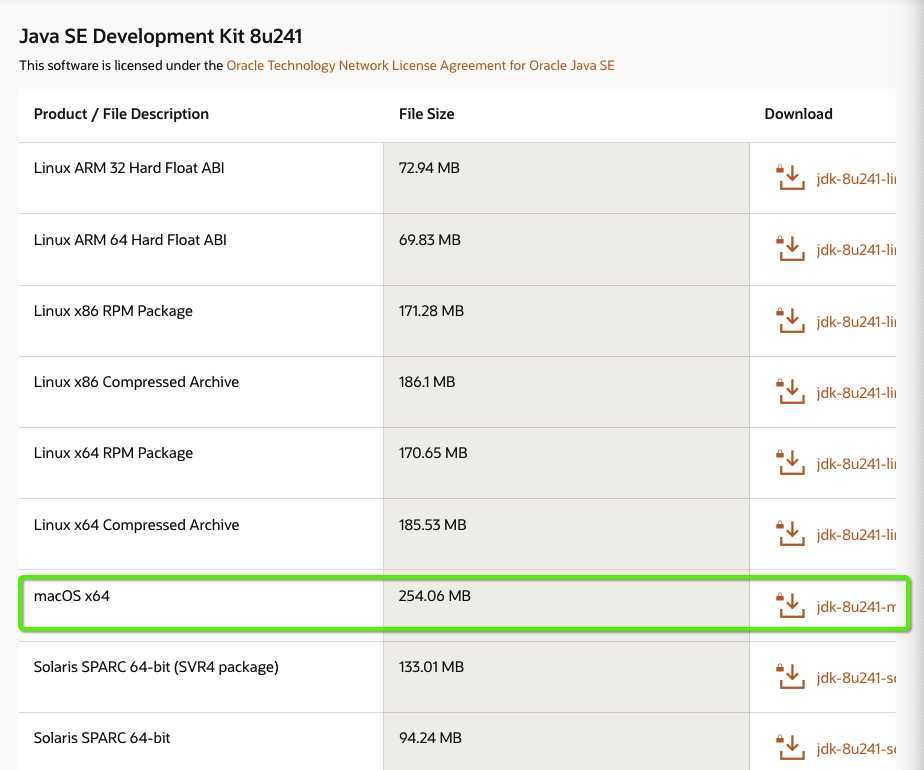The height and width of the screenshot is (770, 924).
Task: Open jdk-8u241 link for Linux x86 Compressed Archive
Action: pyautogui.click(x=856, y=393)
